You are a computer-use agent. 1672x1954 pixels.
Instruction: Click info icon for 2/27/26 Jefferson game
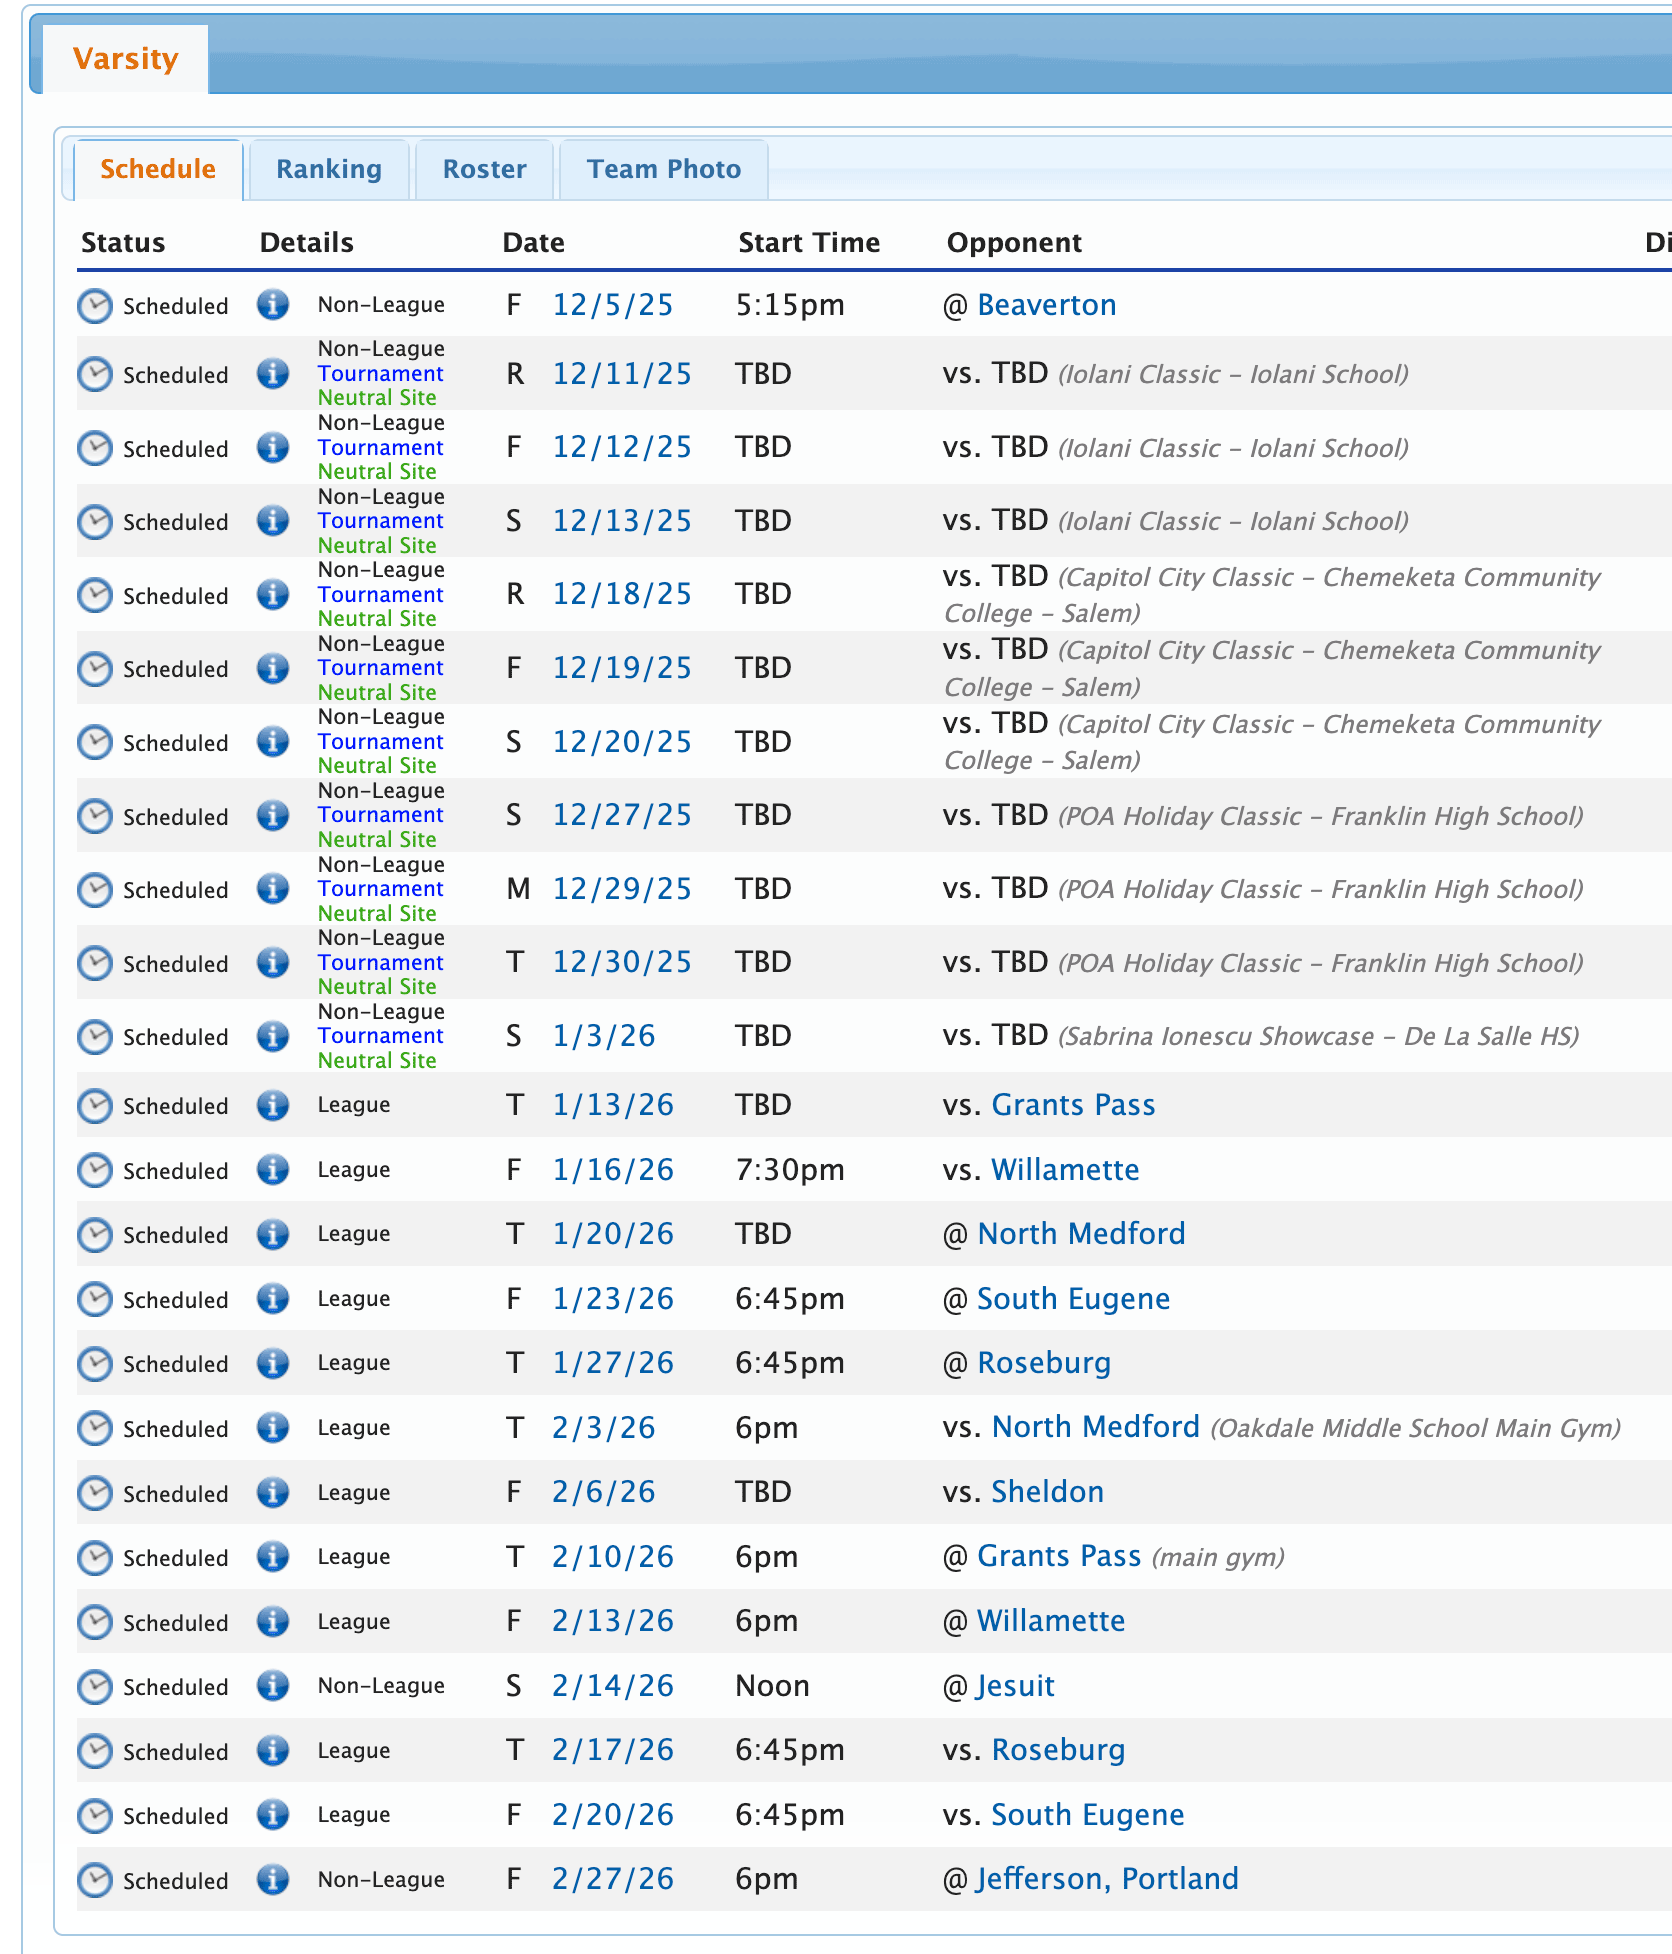272,1880
